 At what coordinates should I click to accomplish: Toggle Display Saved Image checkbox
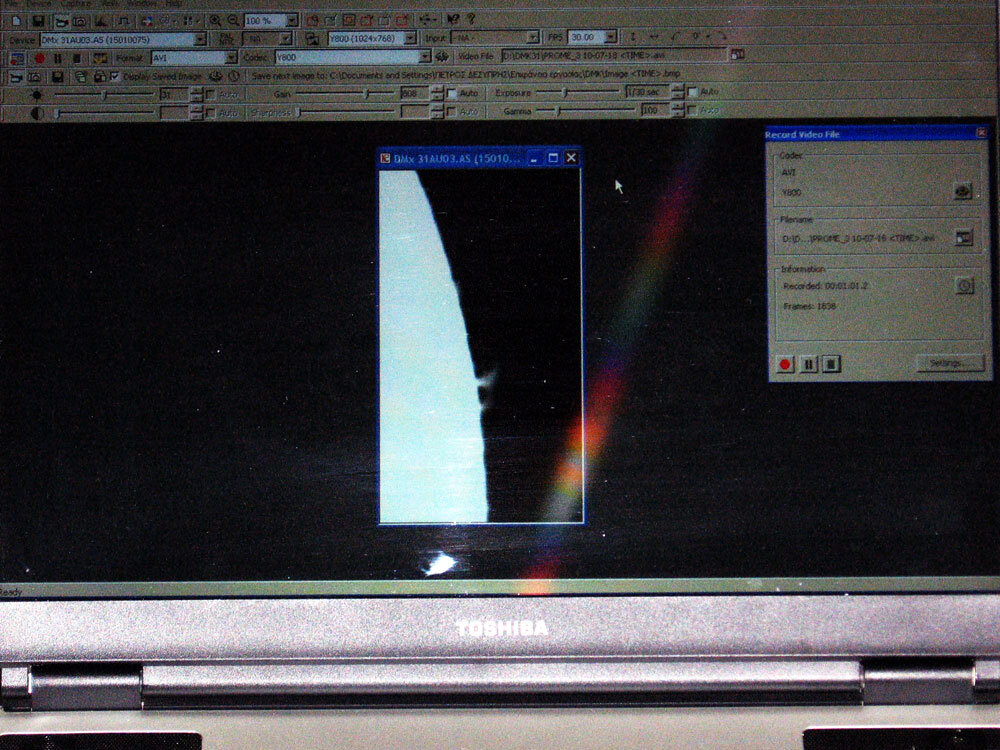click(115, 76)
